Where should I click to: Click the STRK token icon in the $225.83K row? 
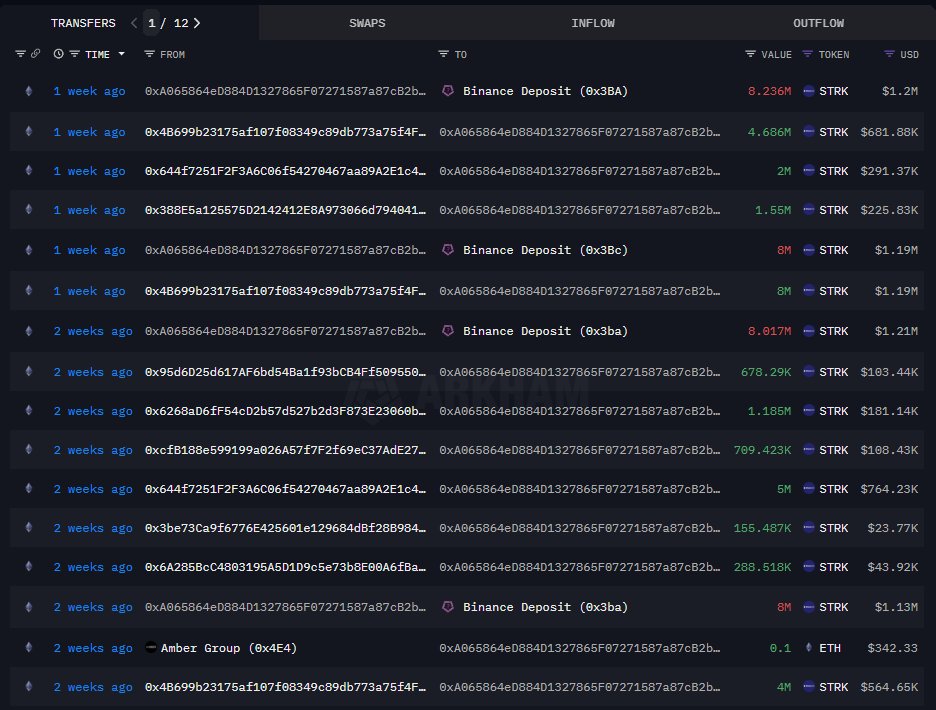point(808,210)
